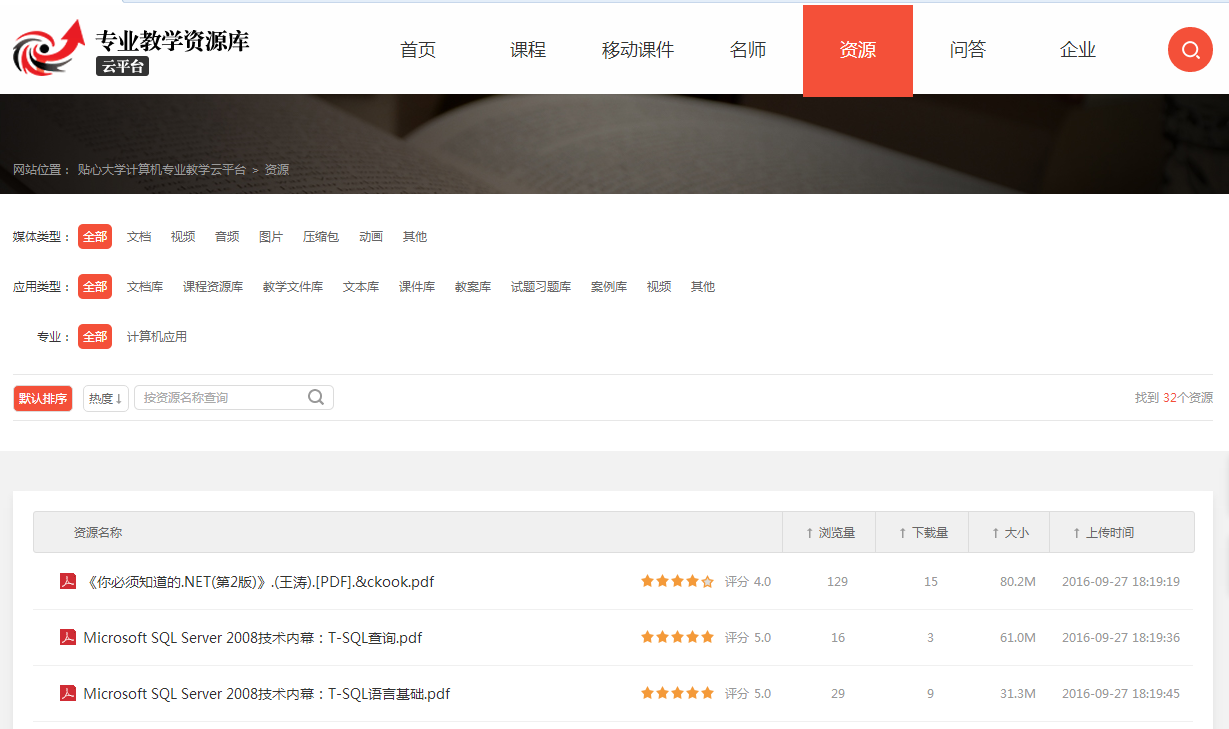Viewport: 1229px width, 729px height.
Task: Go to 名师 navigation tab
Action: pos(748,50)
